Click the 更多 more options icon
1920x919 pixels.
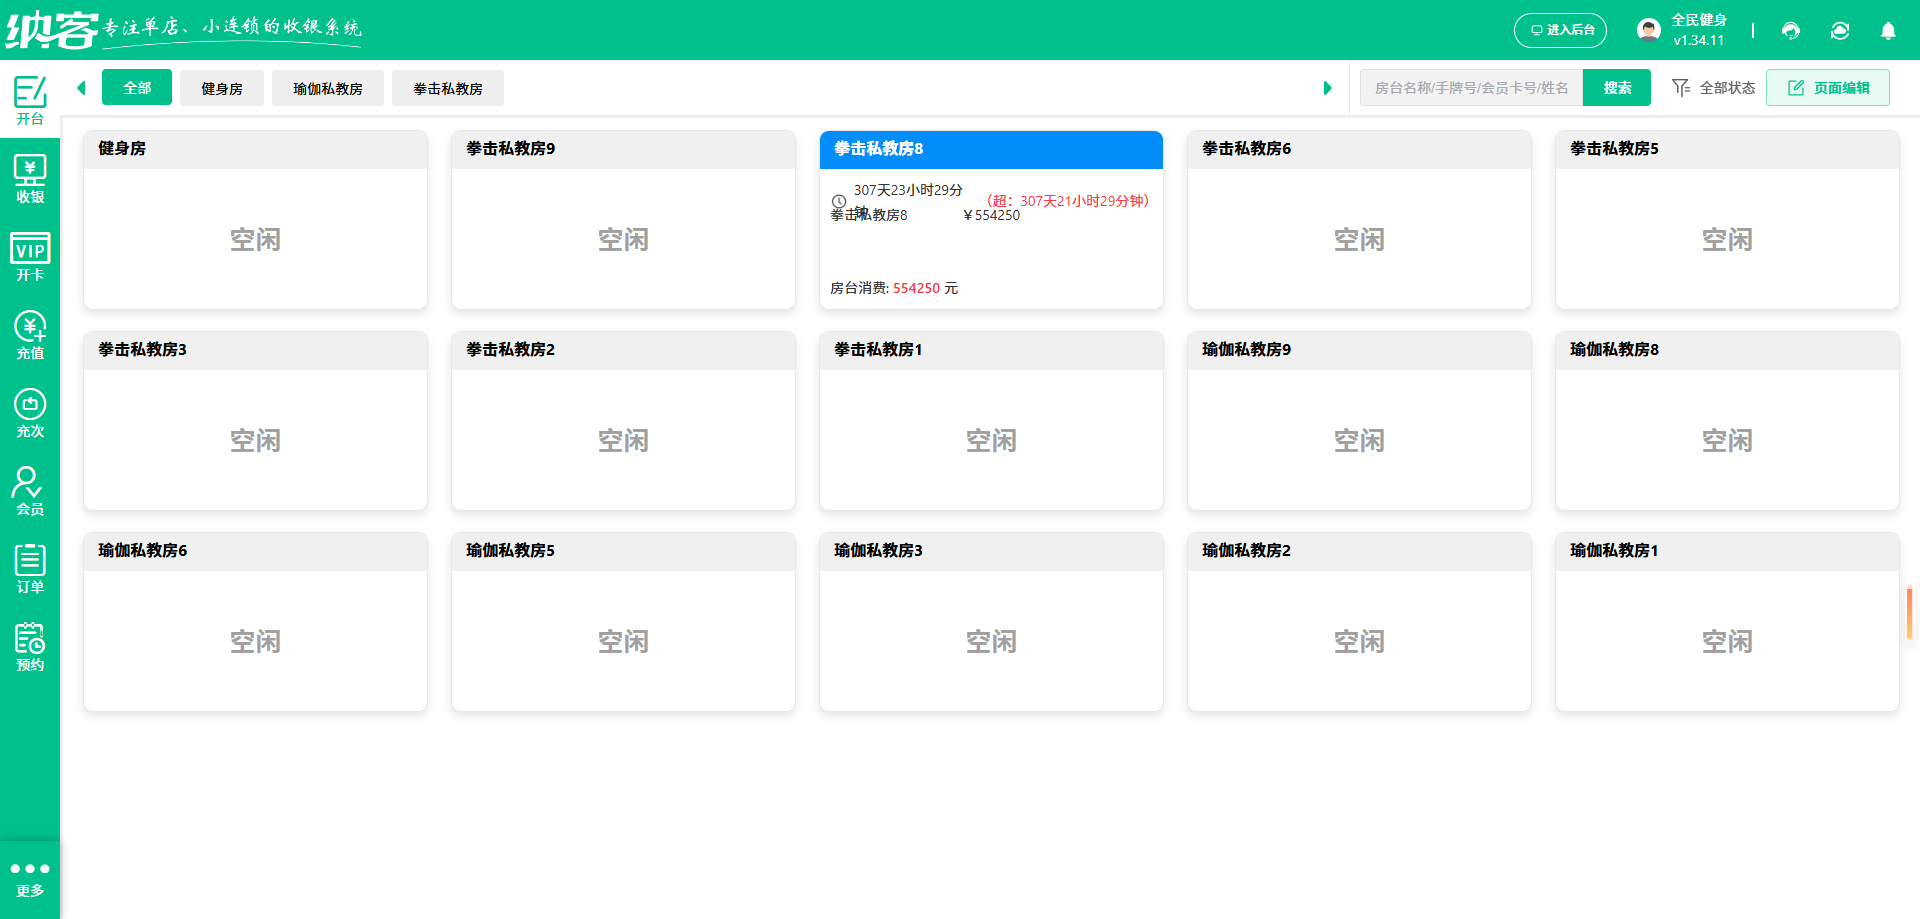click(30, 876)
